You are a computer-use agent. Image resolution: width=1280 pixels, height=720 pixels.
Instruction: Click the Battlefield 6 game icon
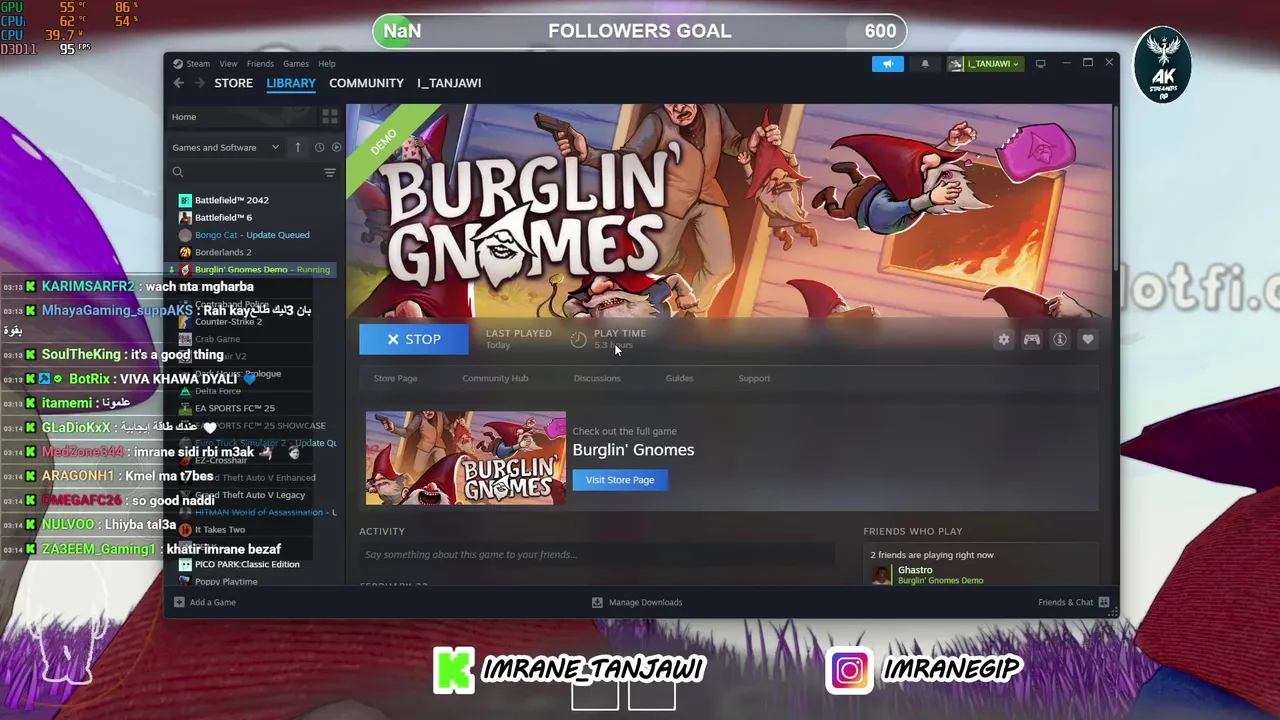pos(185,217)
